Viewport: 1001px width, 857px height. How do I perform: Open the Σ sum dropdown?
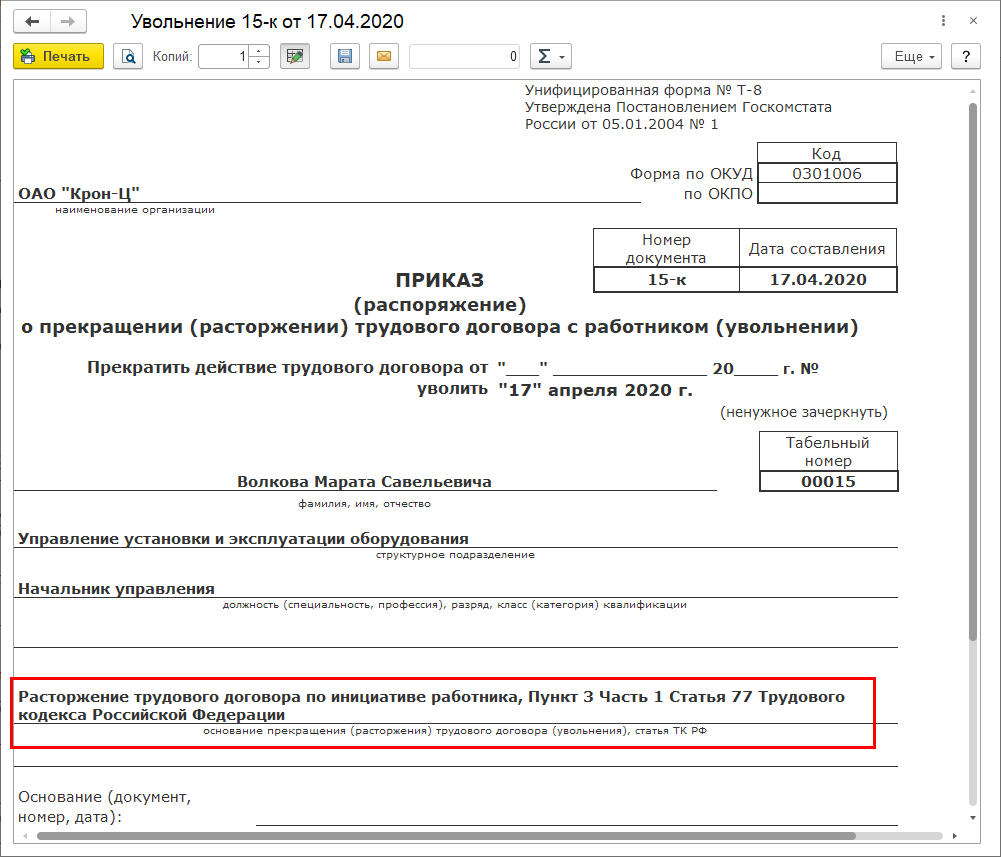pyautogui.click(x=550, y=56)
